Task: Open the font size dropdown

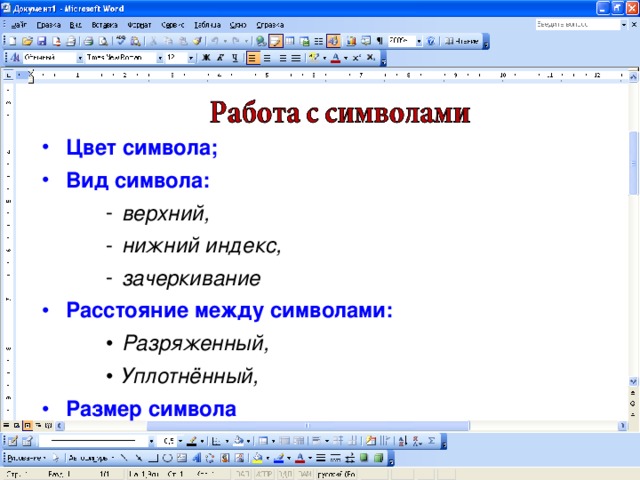Action: [x=191, y=58]
